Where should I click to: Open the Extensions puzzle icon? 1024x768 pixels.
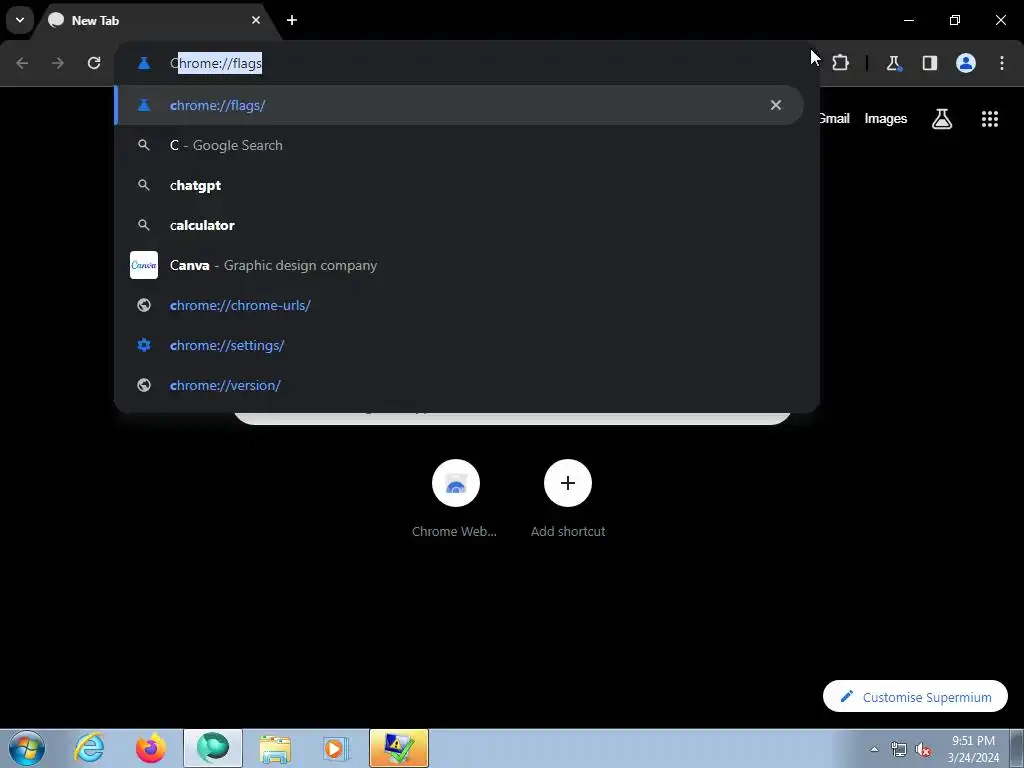[x=840, y=63]
